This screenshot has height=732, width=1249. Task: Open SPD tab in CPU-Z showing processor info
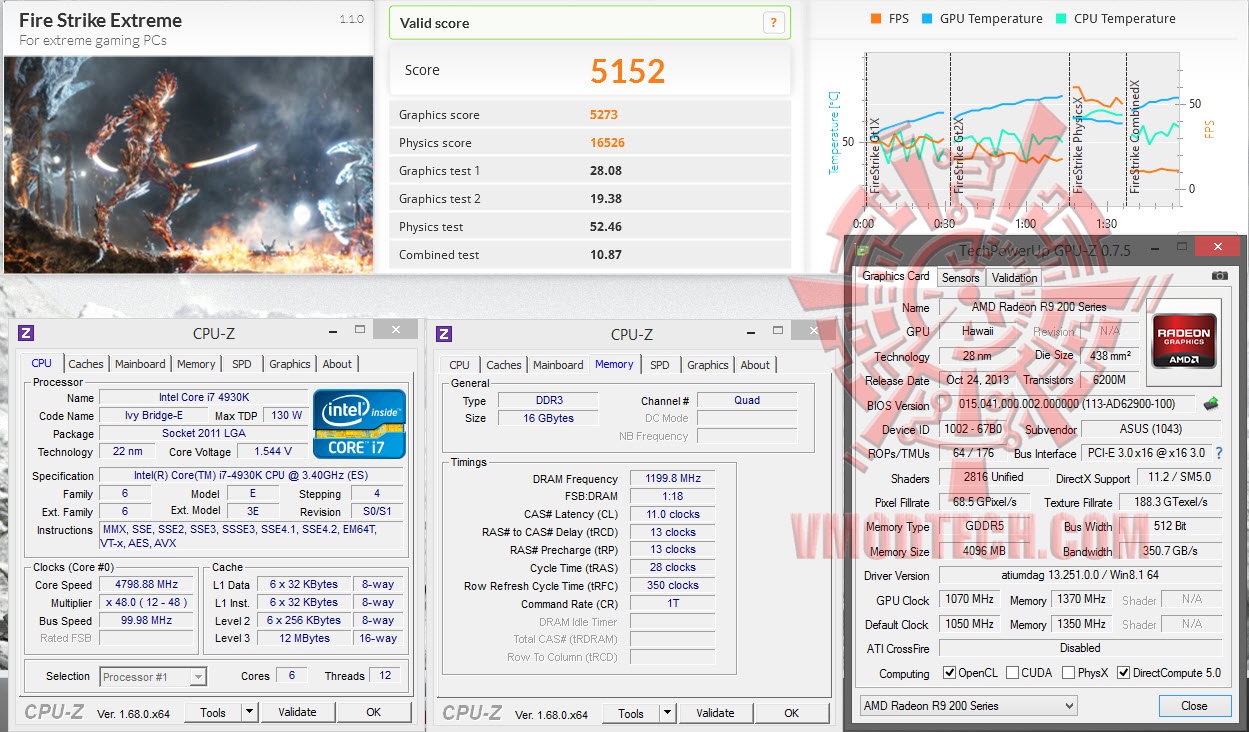click(x=241, y=364)
